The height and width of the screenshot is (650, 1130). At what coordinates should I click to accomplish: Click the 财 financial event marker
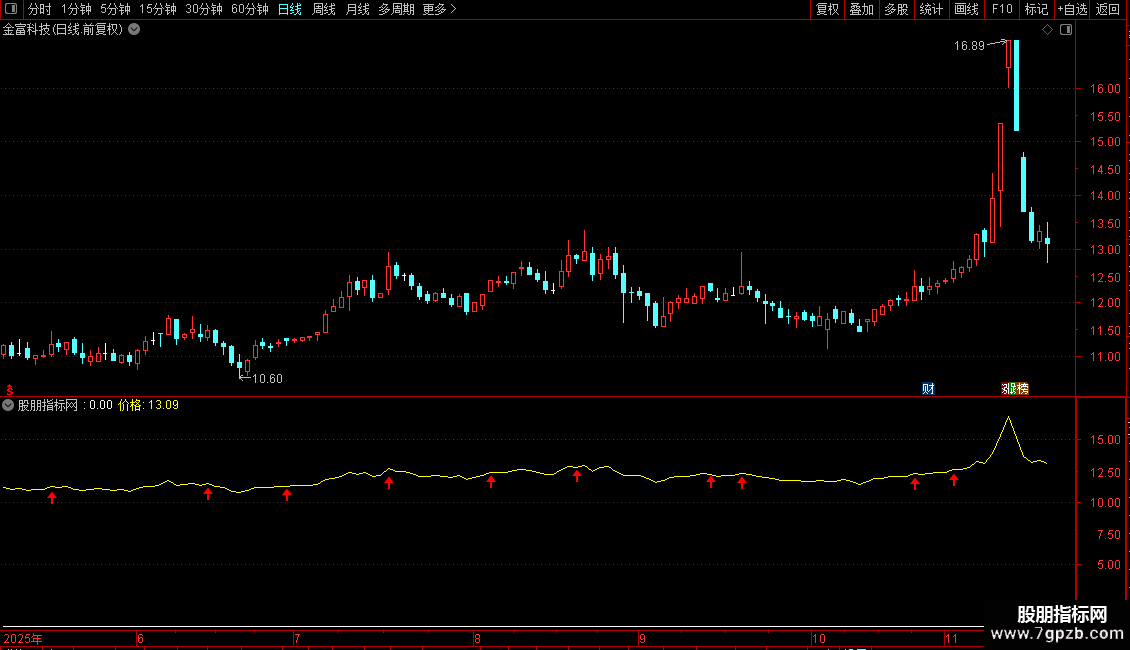[928, 388]
